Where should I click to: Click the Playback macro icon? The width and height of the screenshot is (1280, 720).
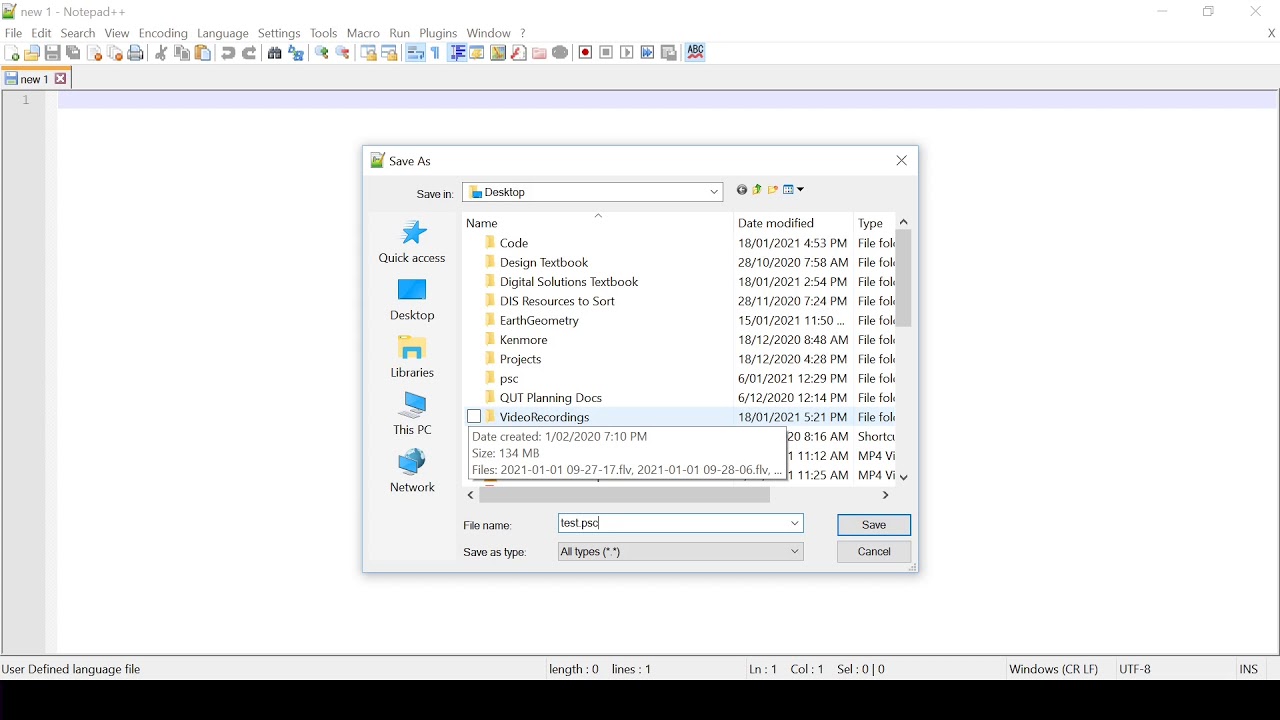point(628,53)
